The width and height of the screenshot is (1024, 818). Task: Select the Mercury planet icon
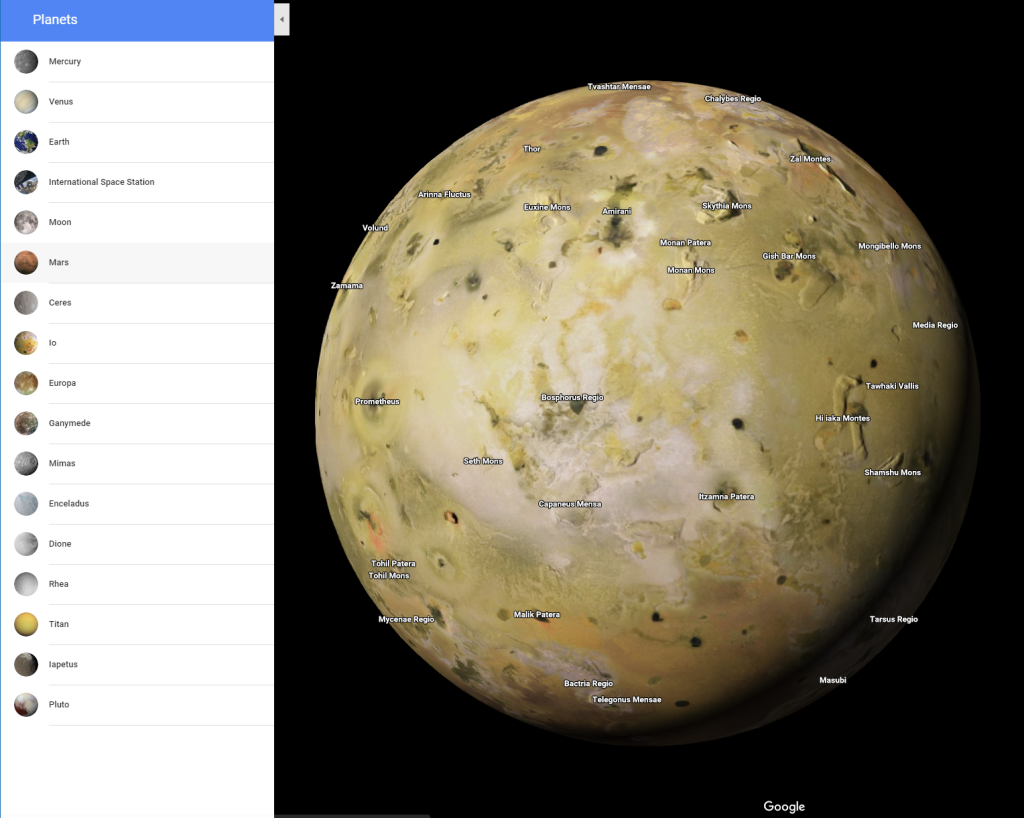tap(25, 61)
